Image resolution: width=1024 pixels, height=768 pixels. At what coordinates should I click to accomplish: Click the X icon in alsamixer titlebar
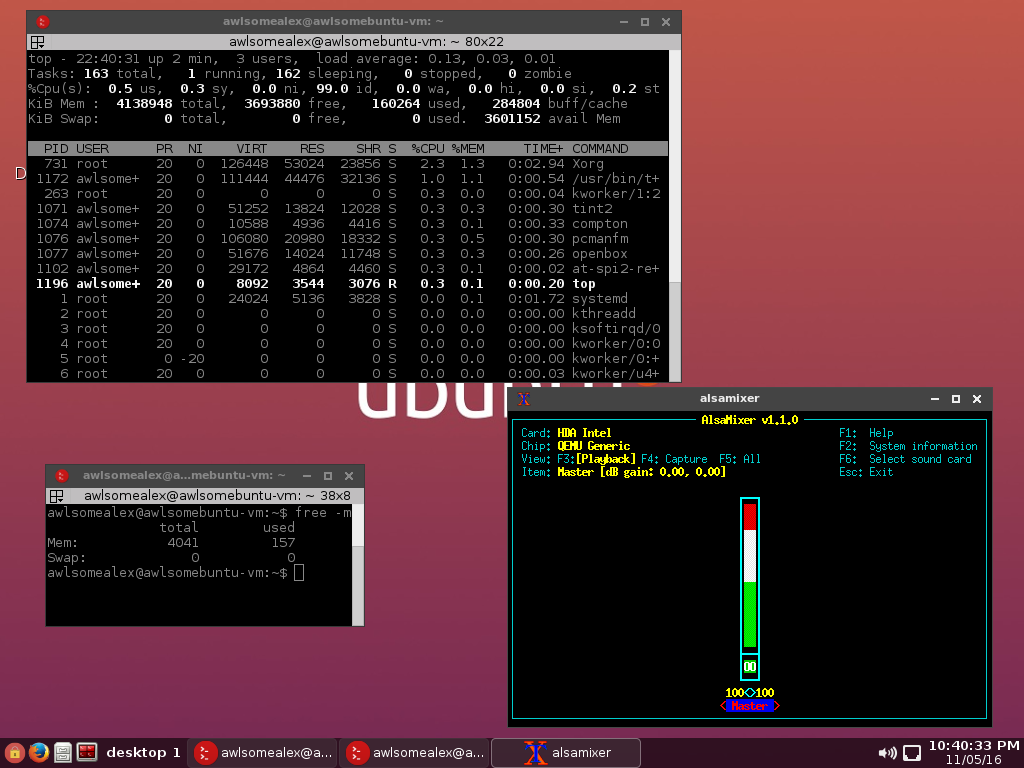pyautogui.click(x=523, y=398)
